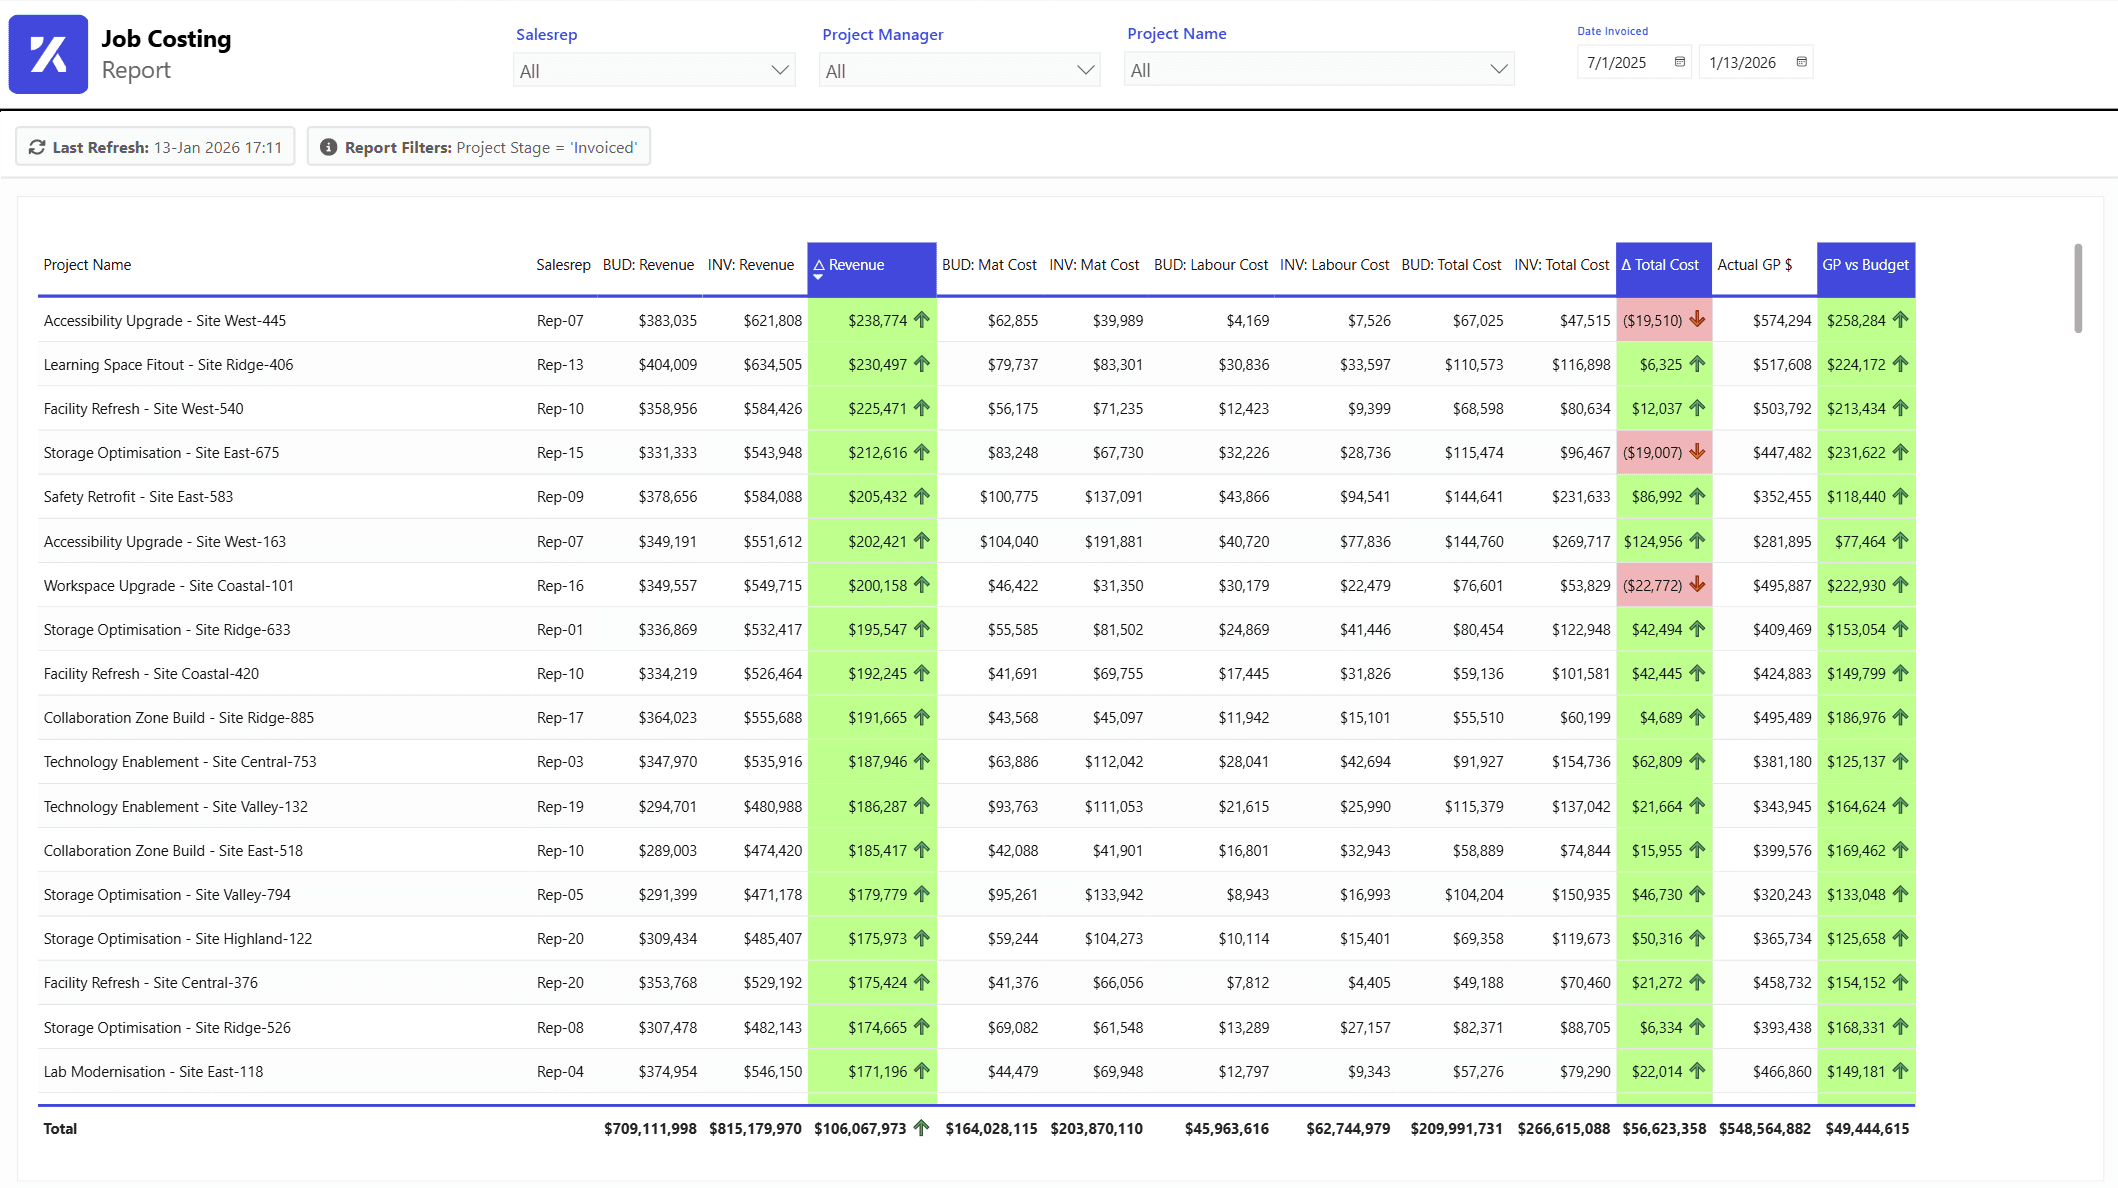Sort by the GP vs Budget column header
The height and width of the screenshot is (1188, 2118).
(1865, 265)
